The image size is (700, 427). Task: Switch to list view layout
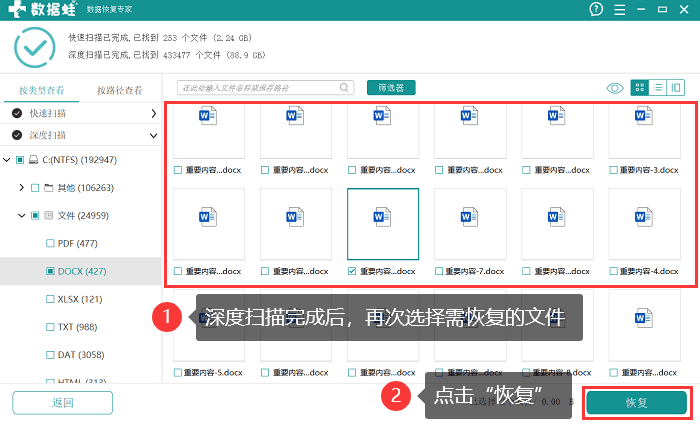coord(658,88)
